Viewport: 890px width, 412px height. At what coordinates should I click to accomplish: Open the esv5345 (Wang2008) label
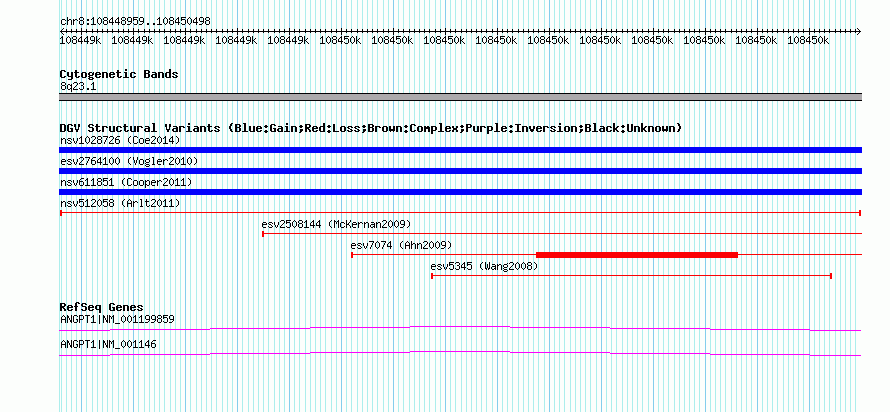coord(484,266)
